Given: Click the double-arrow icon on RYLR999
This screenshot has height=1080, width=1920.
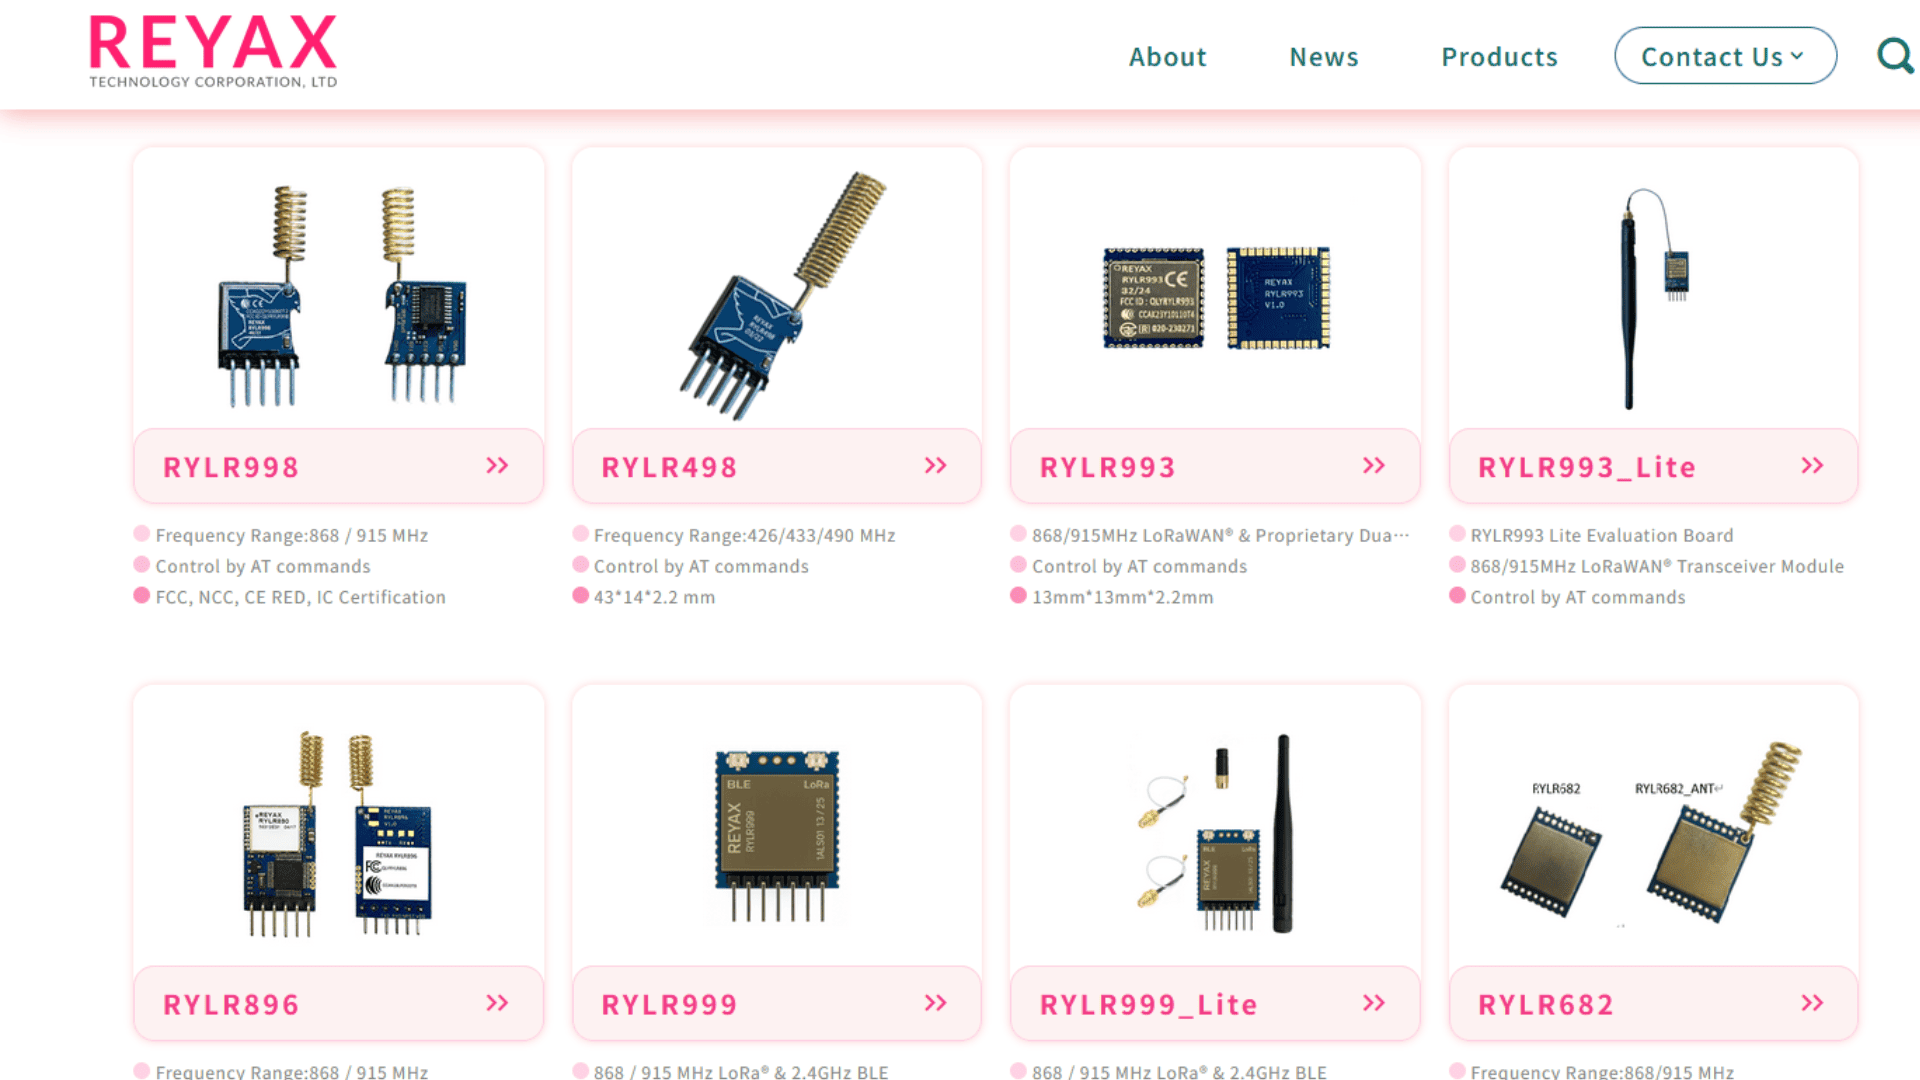Looking at the screenshot, I should 935,1003.
